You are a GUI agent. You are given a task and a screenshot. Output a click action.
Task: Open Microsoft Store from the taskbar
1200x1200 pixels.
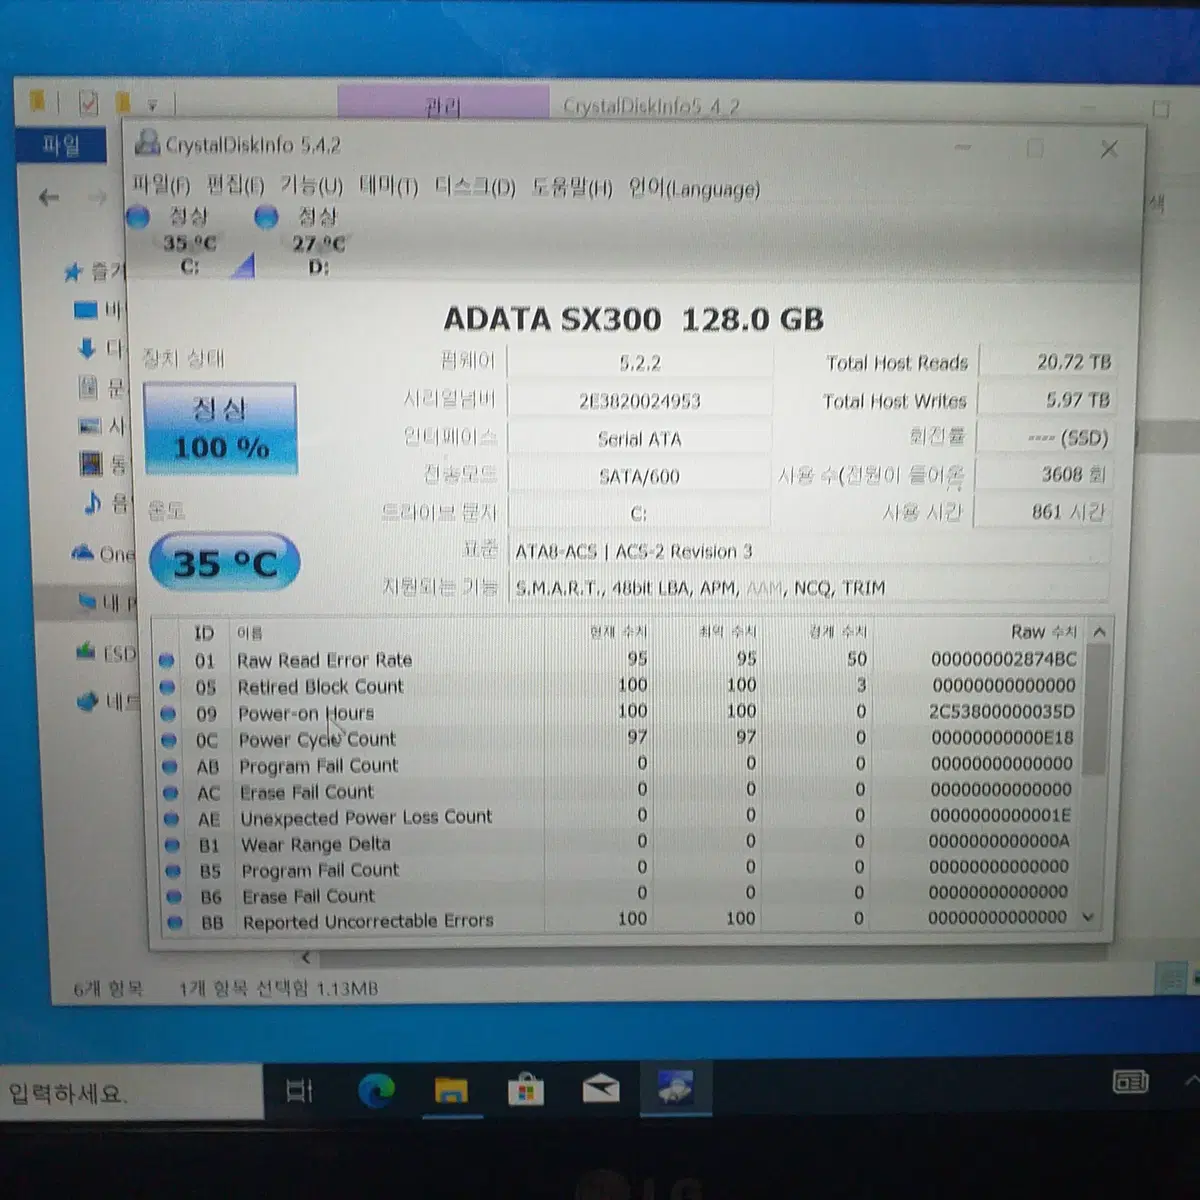point(525,1090)
